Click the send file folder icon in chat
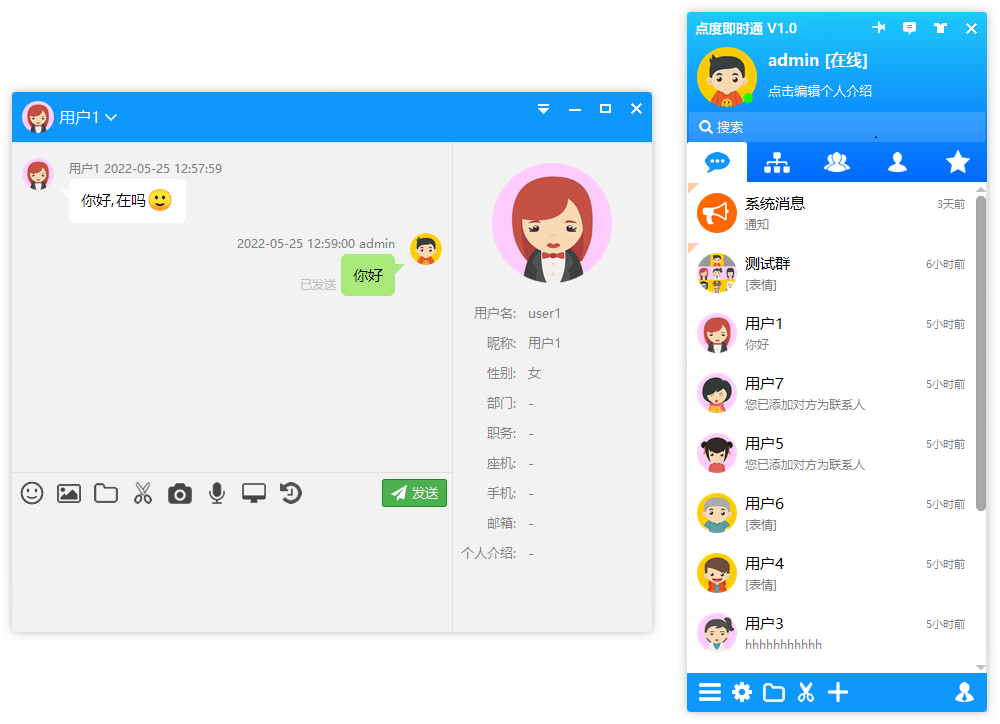The width and height of the screenshot is (1000, 724). (106, 493)
